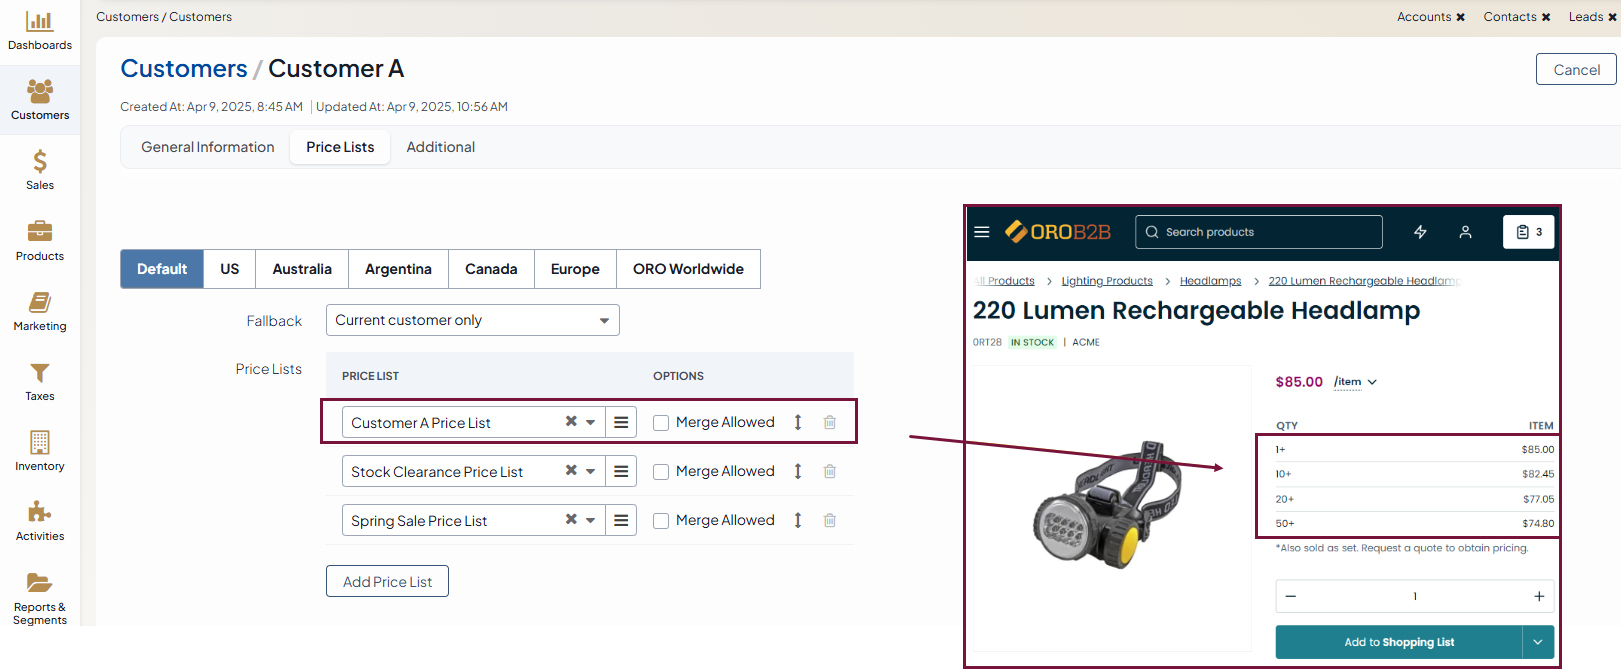Open Customer A Price List dropdown arrow

(x=591, y=422)
